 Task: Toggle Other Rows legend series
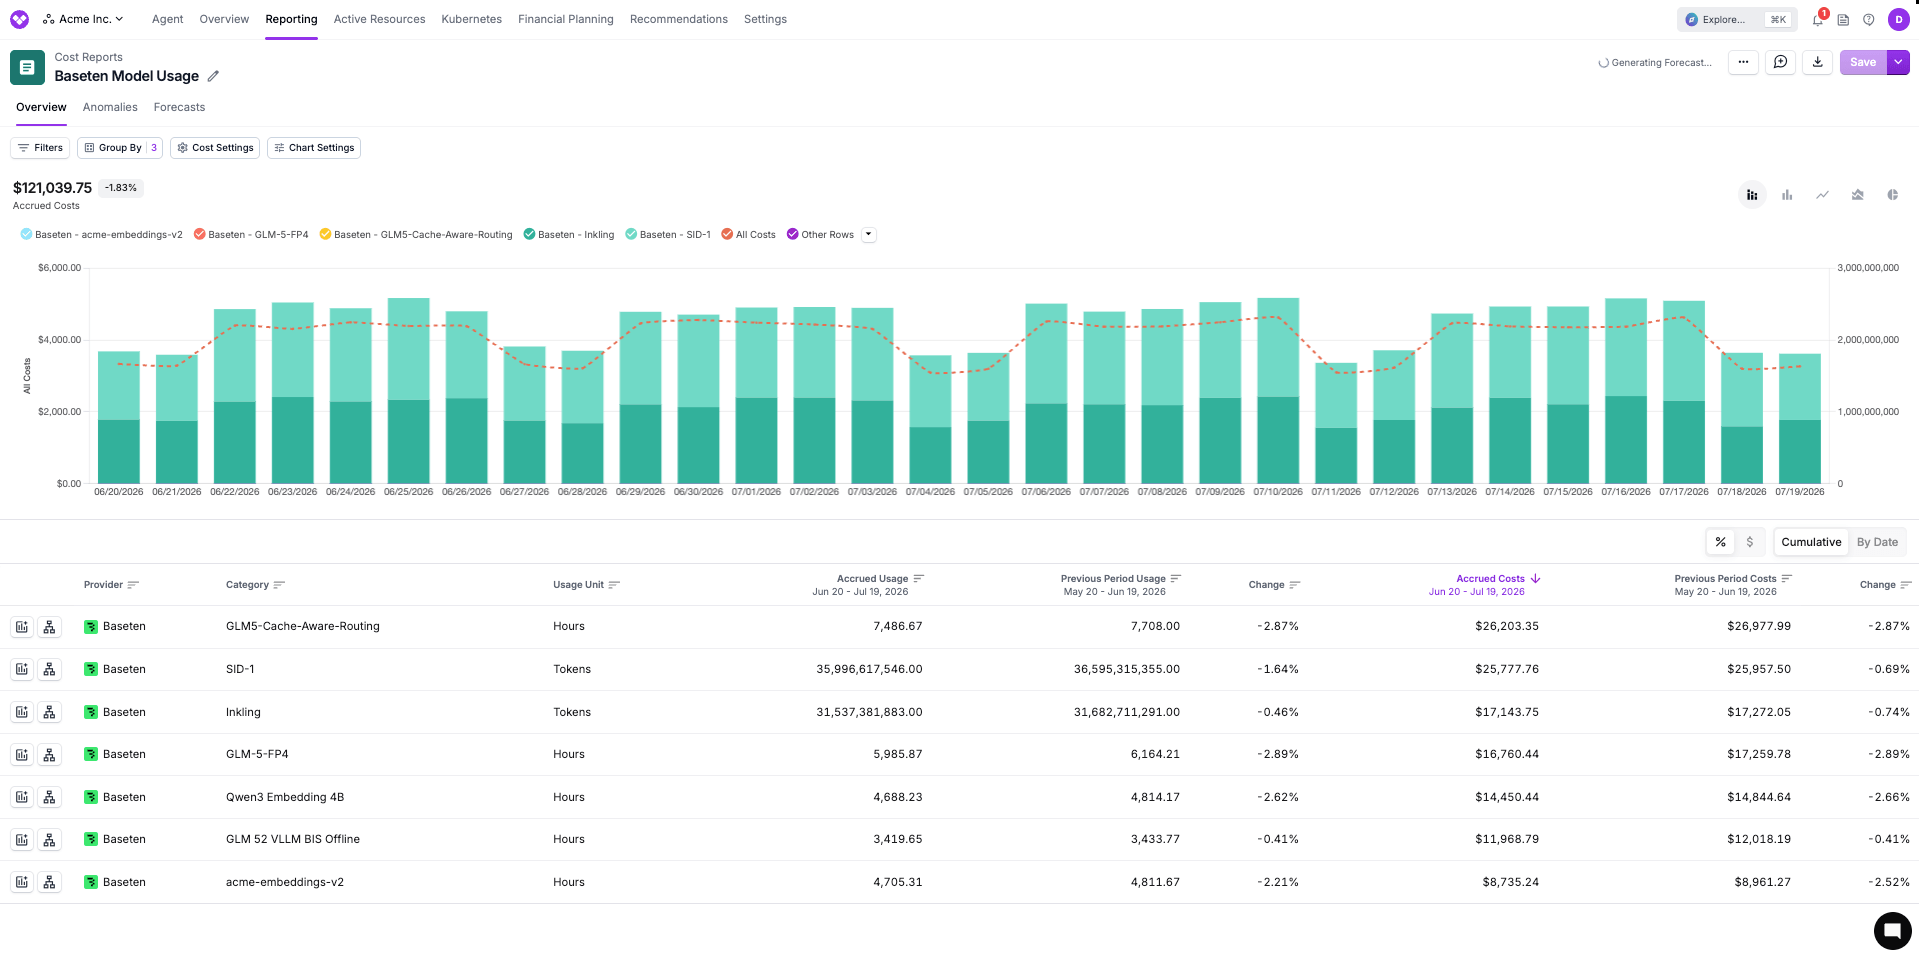pyautogui.click(x=820, y=235)
